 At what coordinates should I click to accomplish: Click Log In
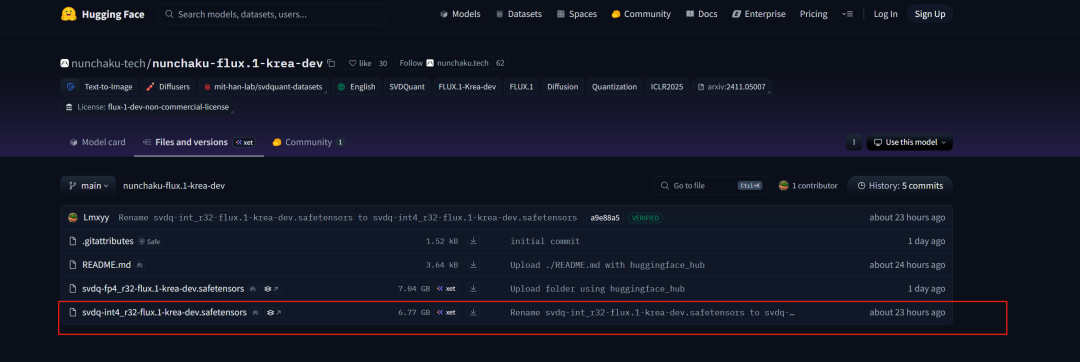tap(885, 14)
